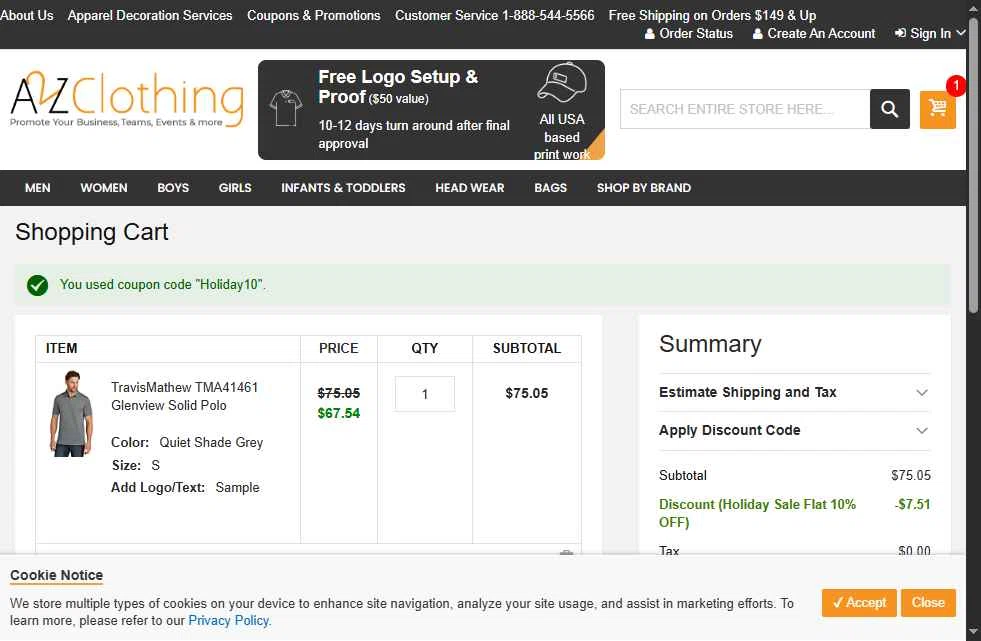The width and height of the screenshot is (981, 641).
Task: Go to About Us page
Action: (27, 15)
